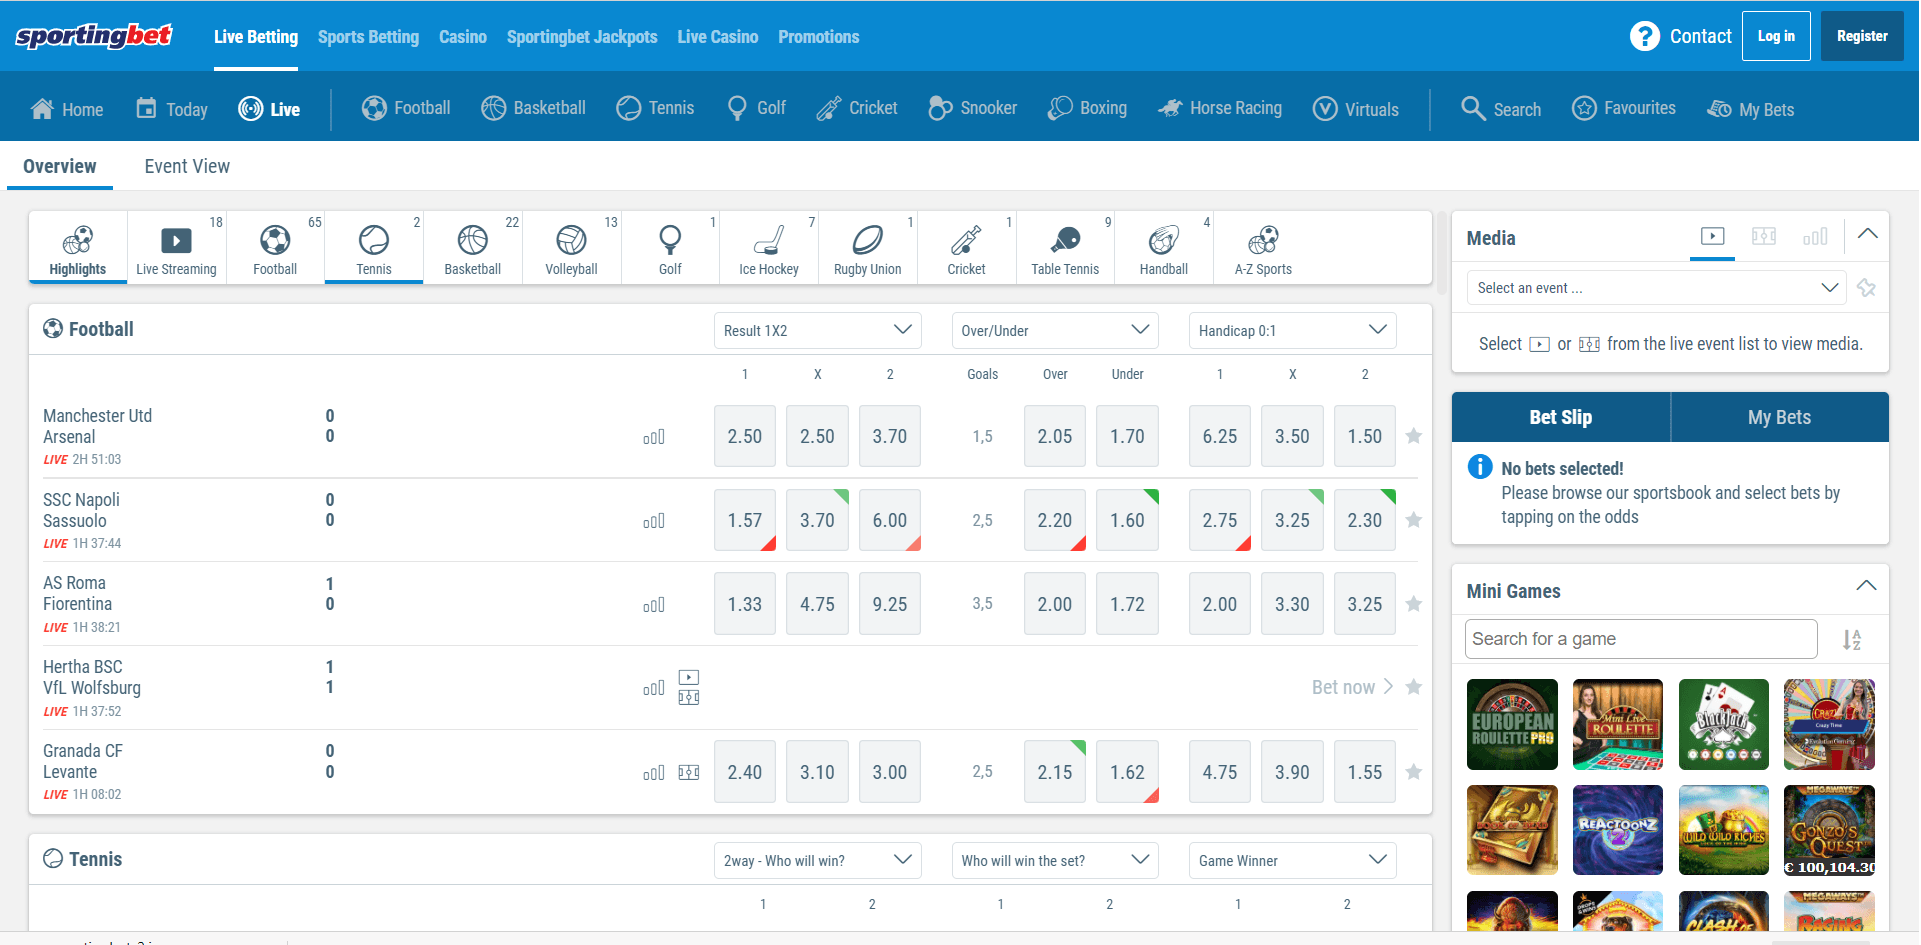Viewport: 1921px width, 945px height.
Task: Launch the European Roulette Pro mini game
Action: pos(1512,724)
